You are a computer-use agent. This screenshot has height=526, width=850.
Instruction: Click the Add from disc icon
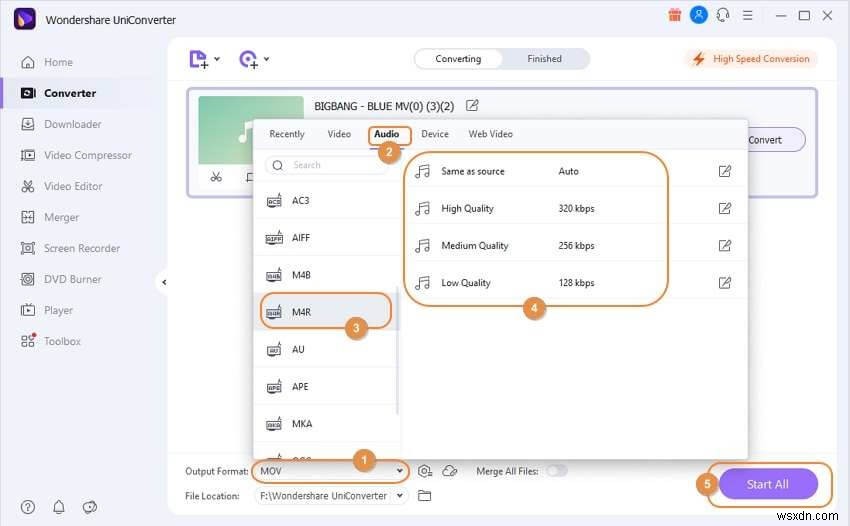coord(248,59)
